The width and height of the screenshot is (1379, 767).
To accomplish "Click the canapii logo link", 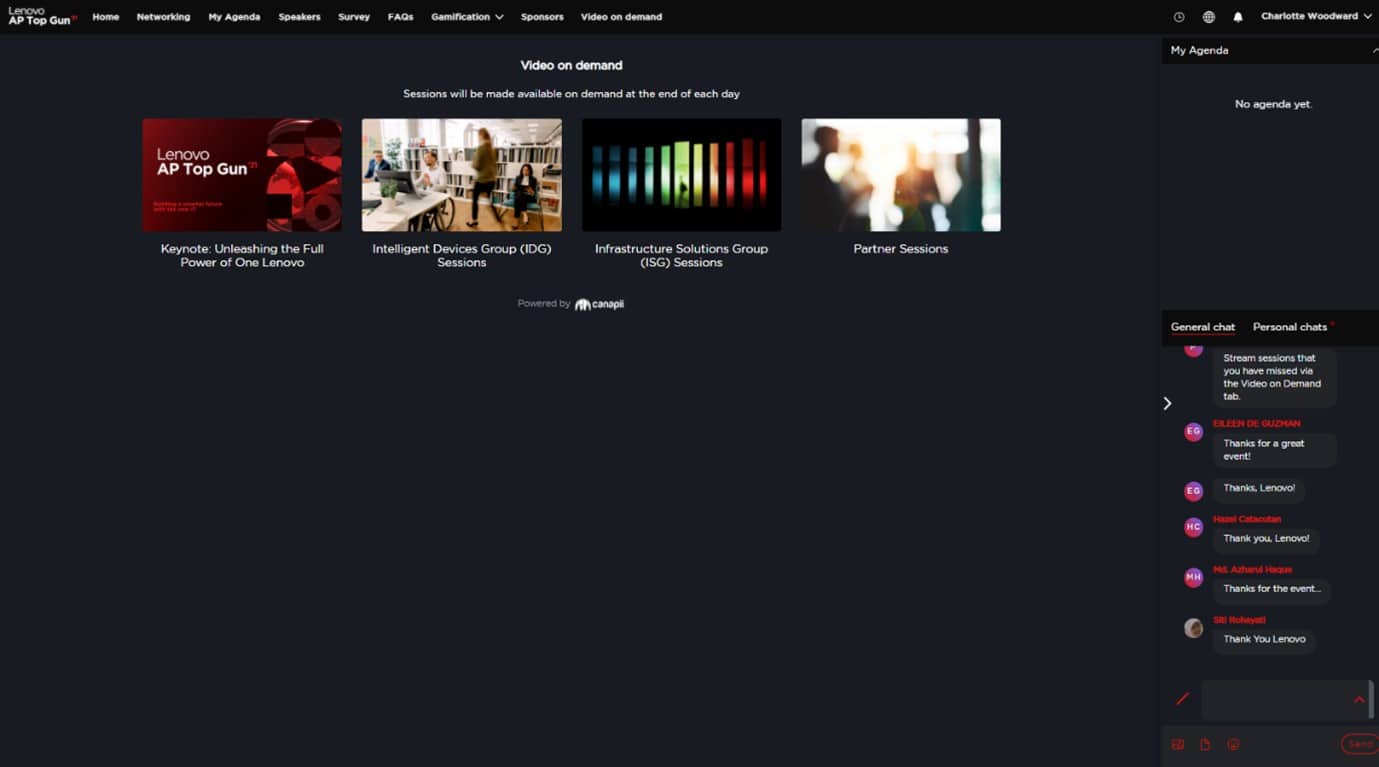I will click(599, 304).
